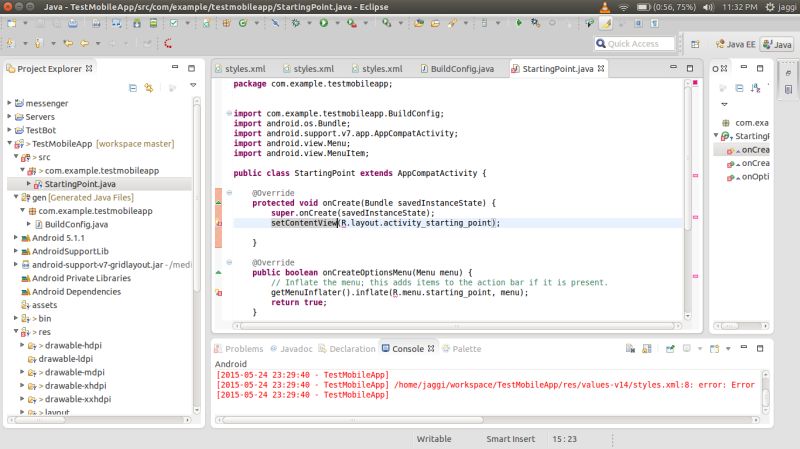This screenshot has height=449, width=800.
Task: Click the New Java Class green C icon
Action: [243, 23]
